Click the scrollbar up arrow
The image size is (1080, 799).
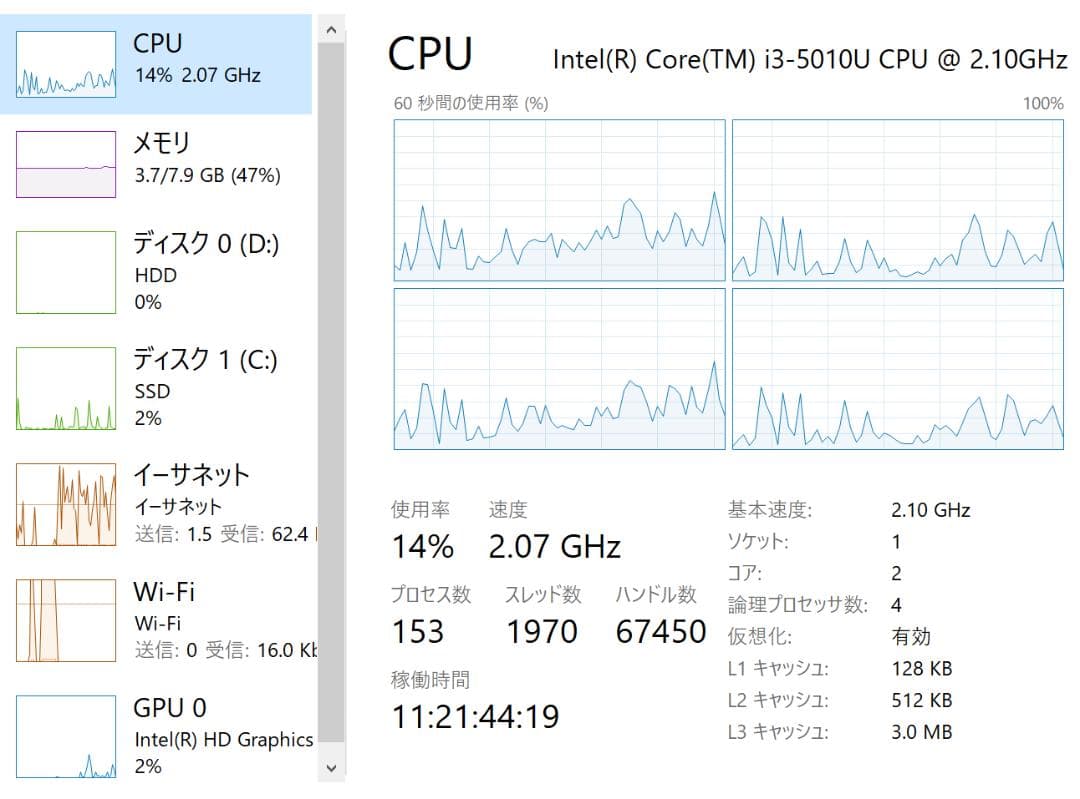[331, 28]
